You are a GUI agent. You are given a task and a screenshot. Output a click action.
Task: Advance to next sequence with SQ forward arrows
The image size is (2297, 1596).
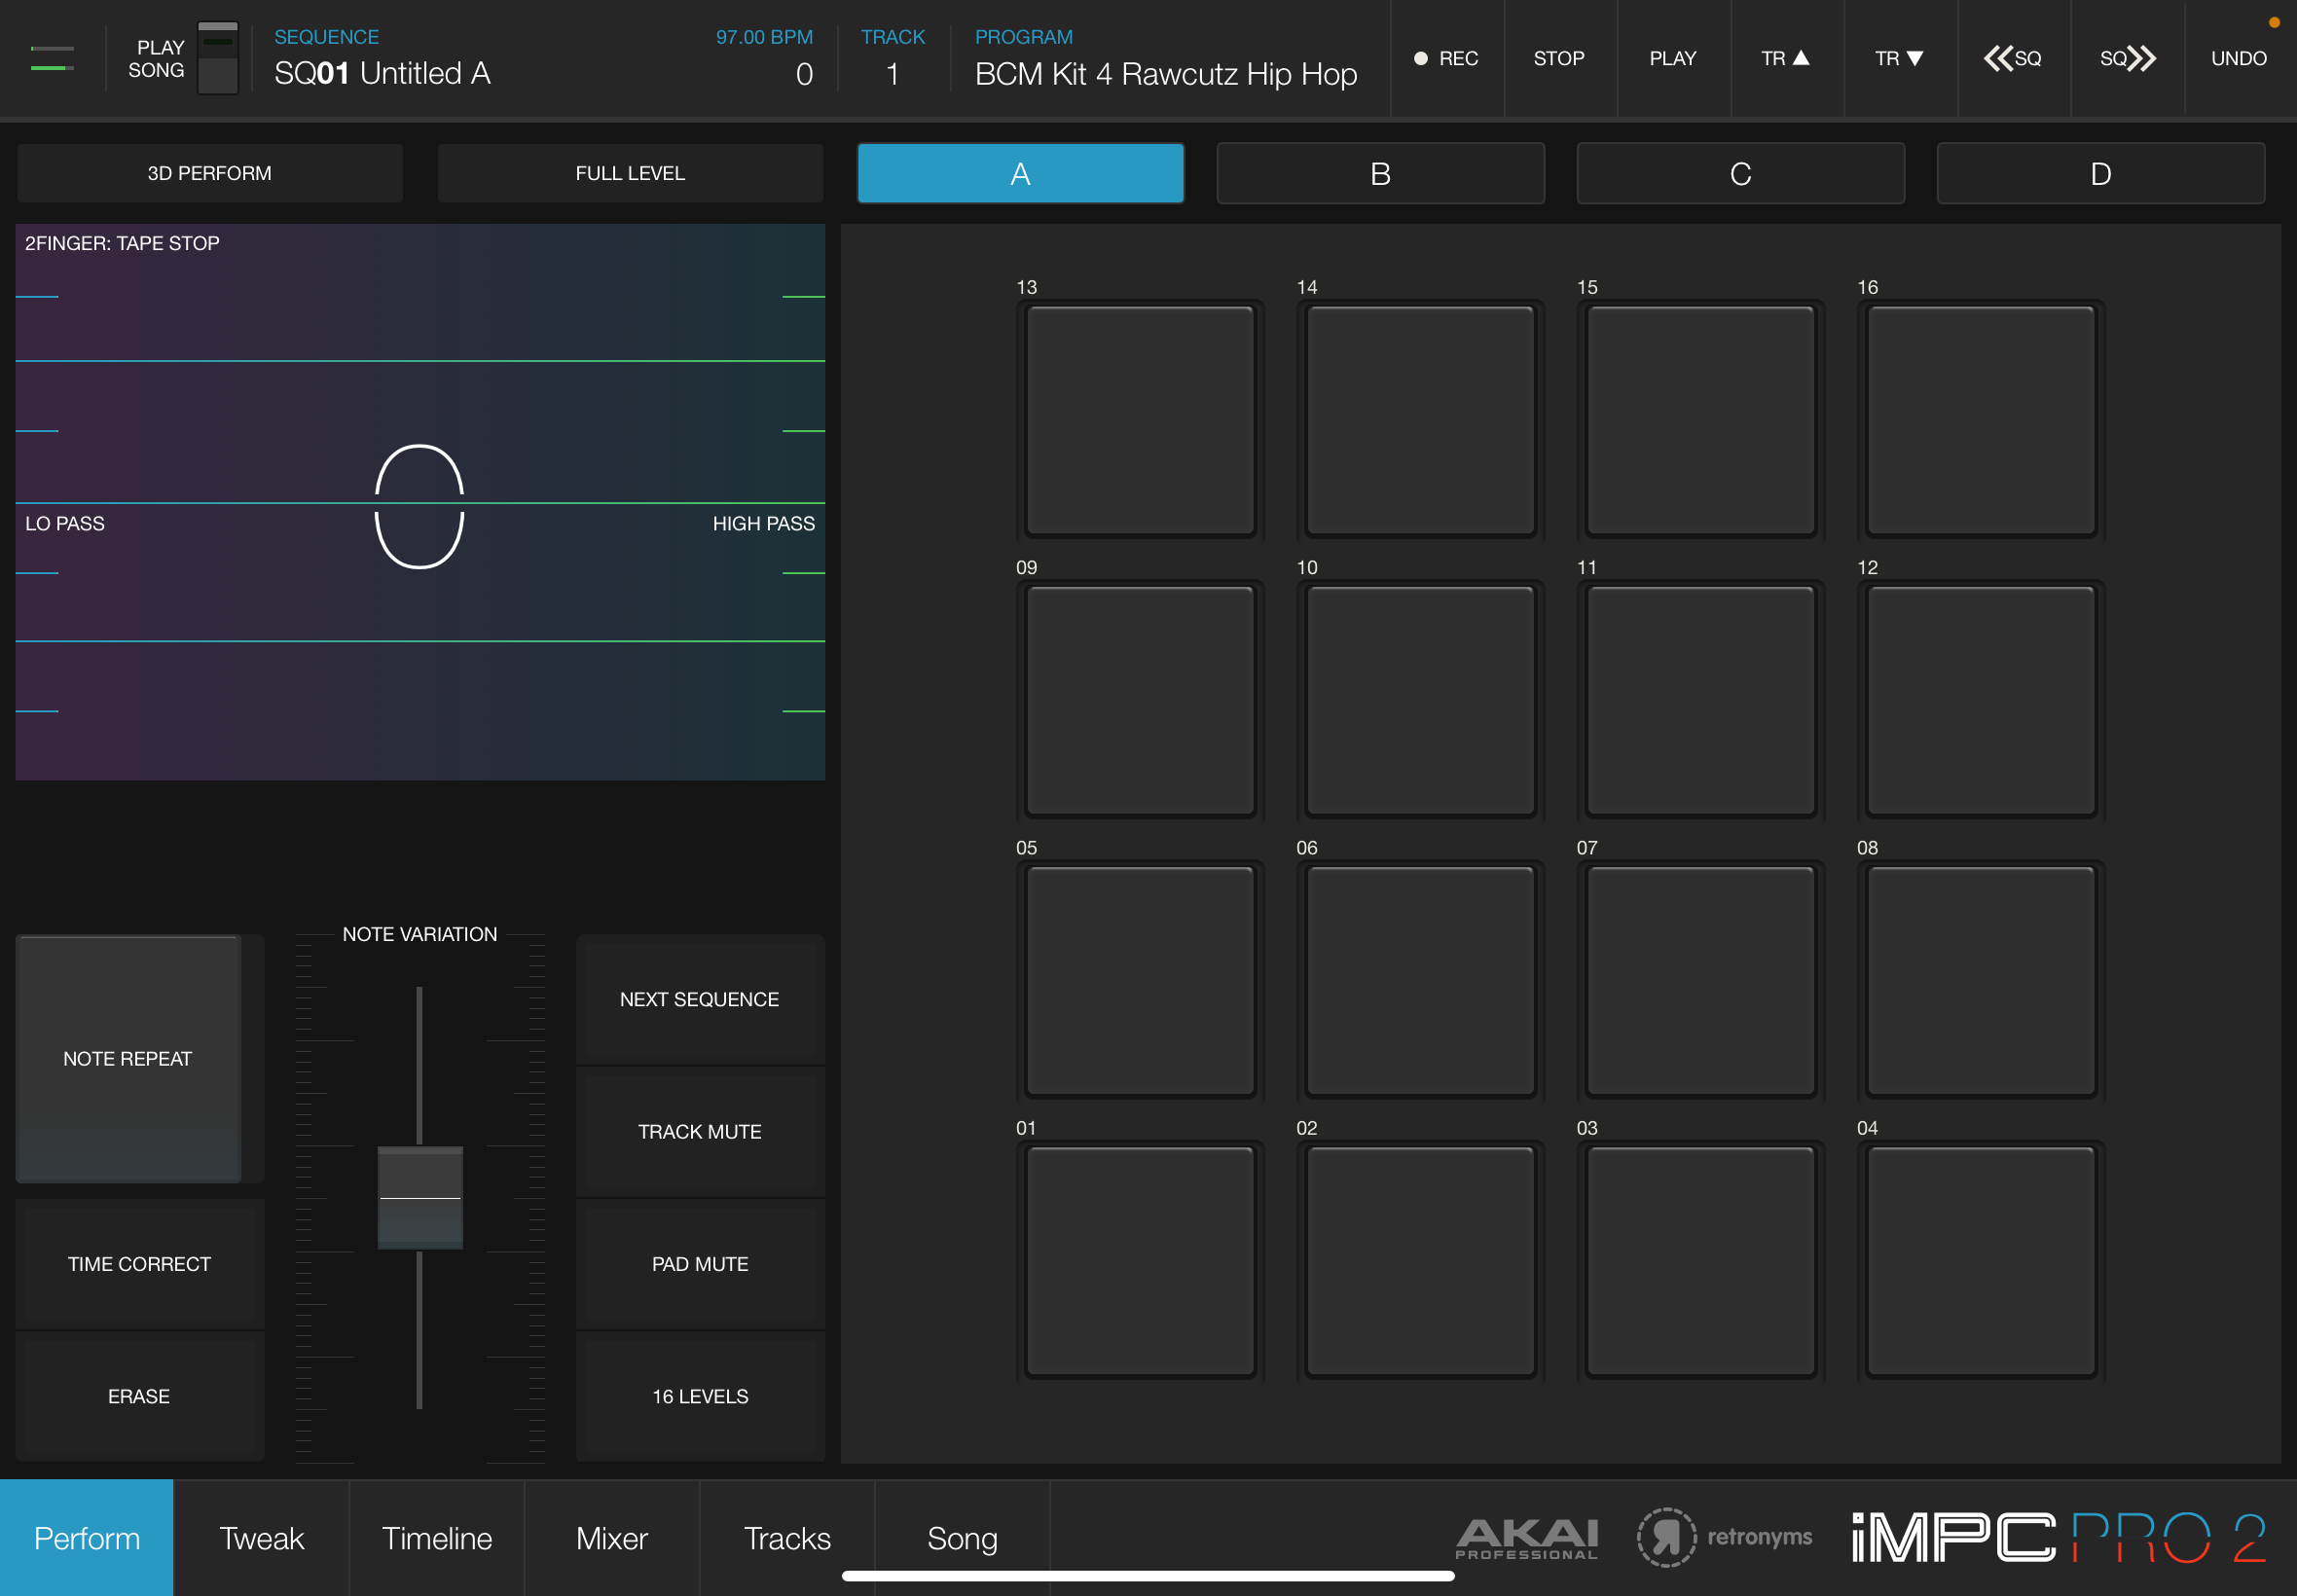click(2127, 58)
